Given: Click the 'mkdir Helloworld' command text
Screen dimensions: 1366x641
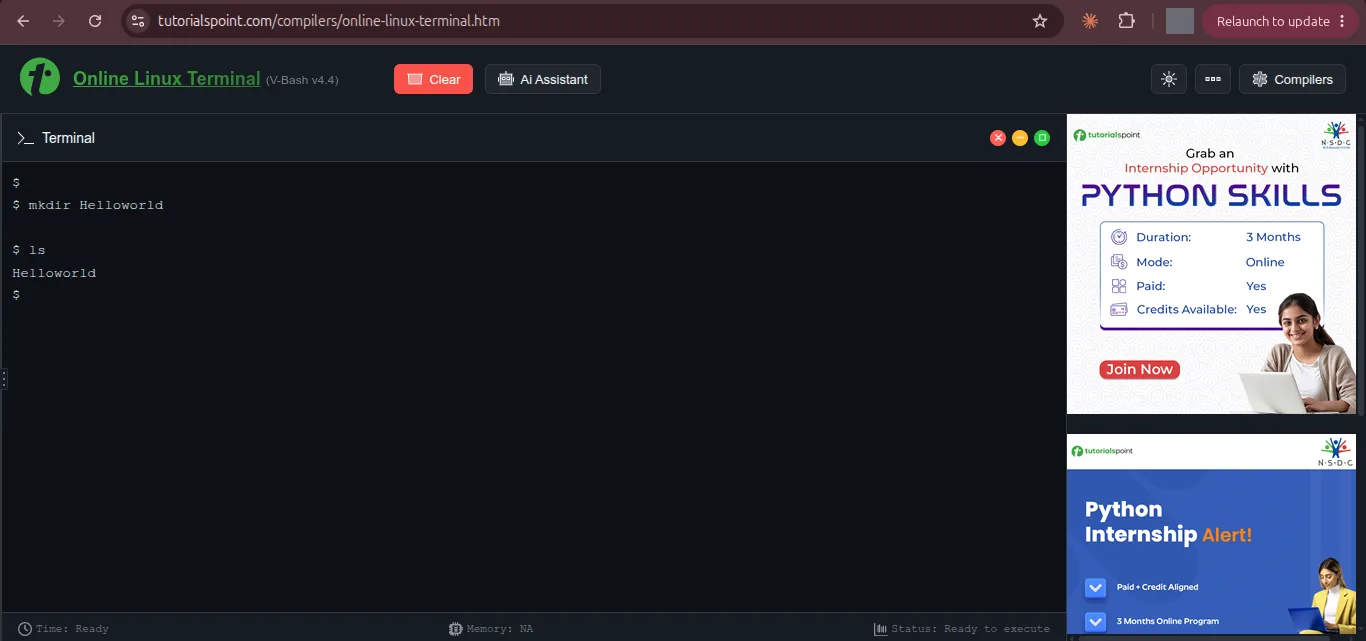Looking at the screenshot, I should (96, 205).
